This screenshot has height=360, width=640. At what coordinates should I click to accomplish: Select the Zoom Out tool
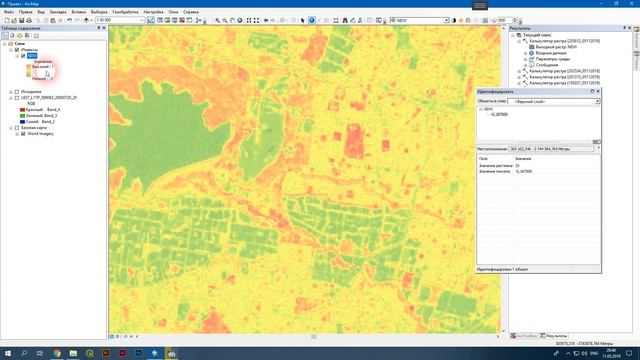click(225, 20)
